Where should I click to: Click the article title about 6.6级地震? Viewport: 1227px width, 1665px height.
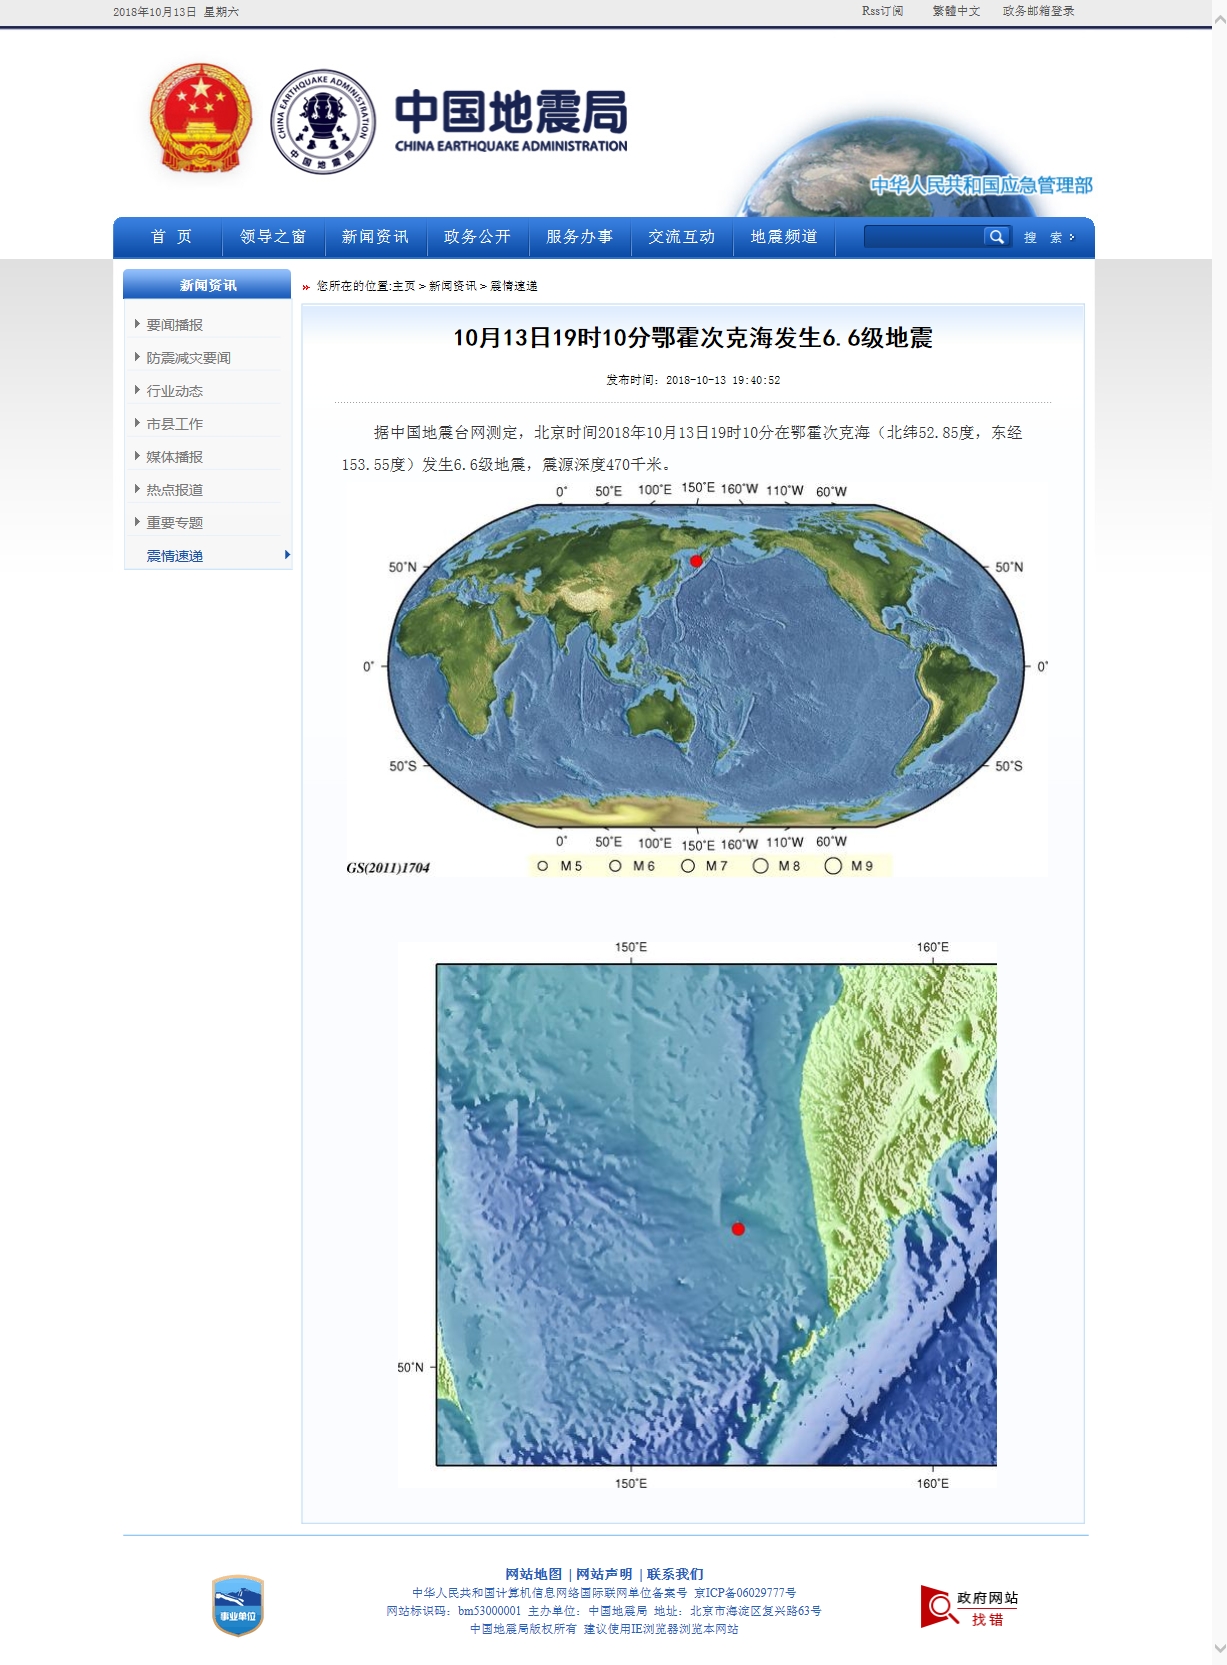pyautogui.click(x=693, y=338)
